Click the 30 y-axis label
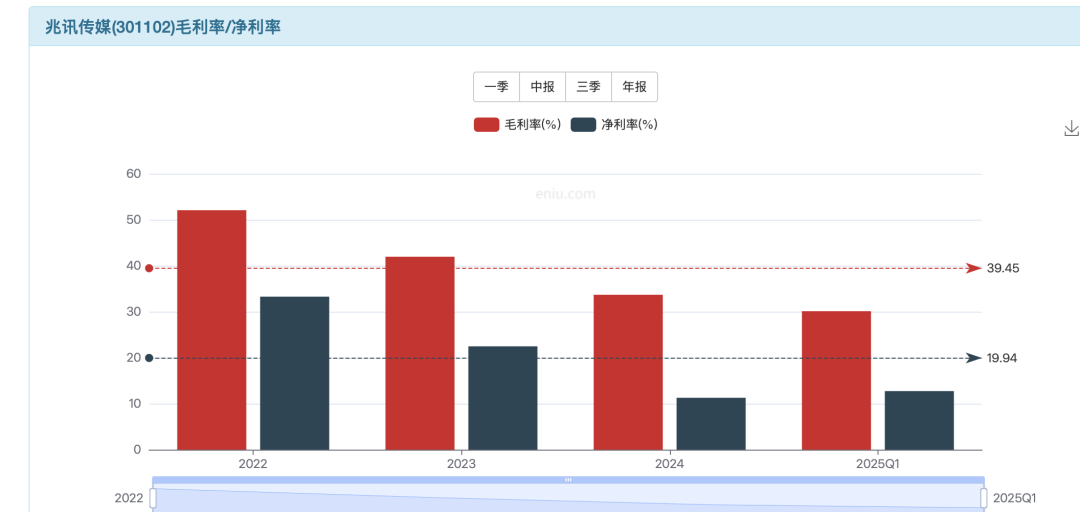 click(x=134, y=312)
